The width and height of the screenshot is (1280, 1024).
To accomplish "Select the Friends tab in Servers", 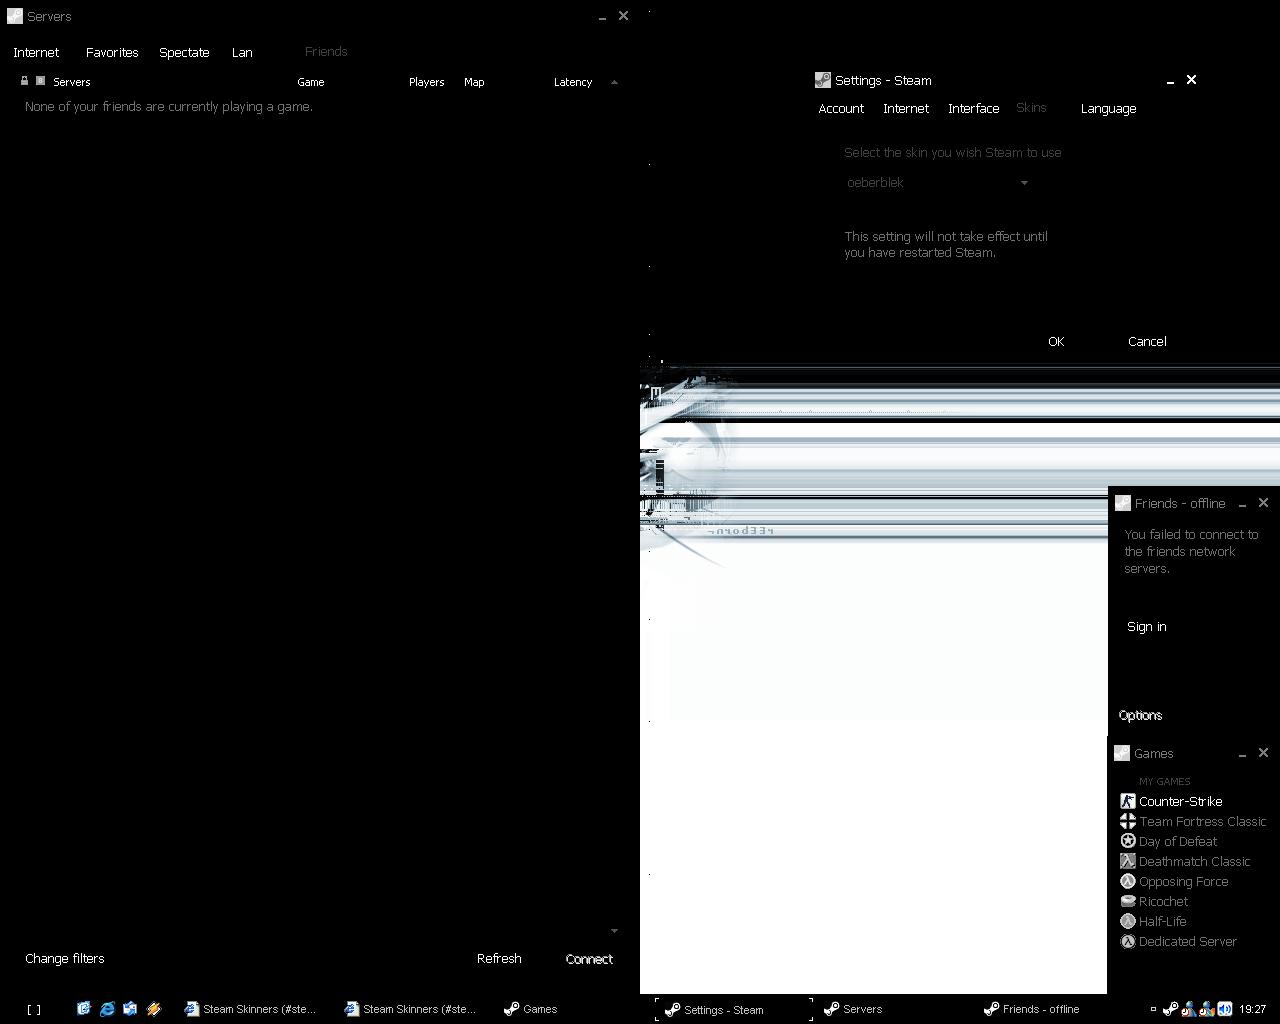I will click(x=326, y=51).
